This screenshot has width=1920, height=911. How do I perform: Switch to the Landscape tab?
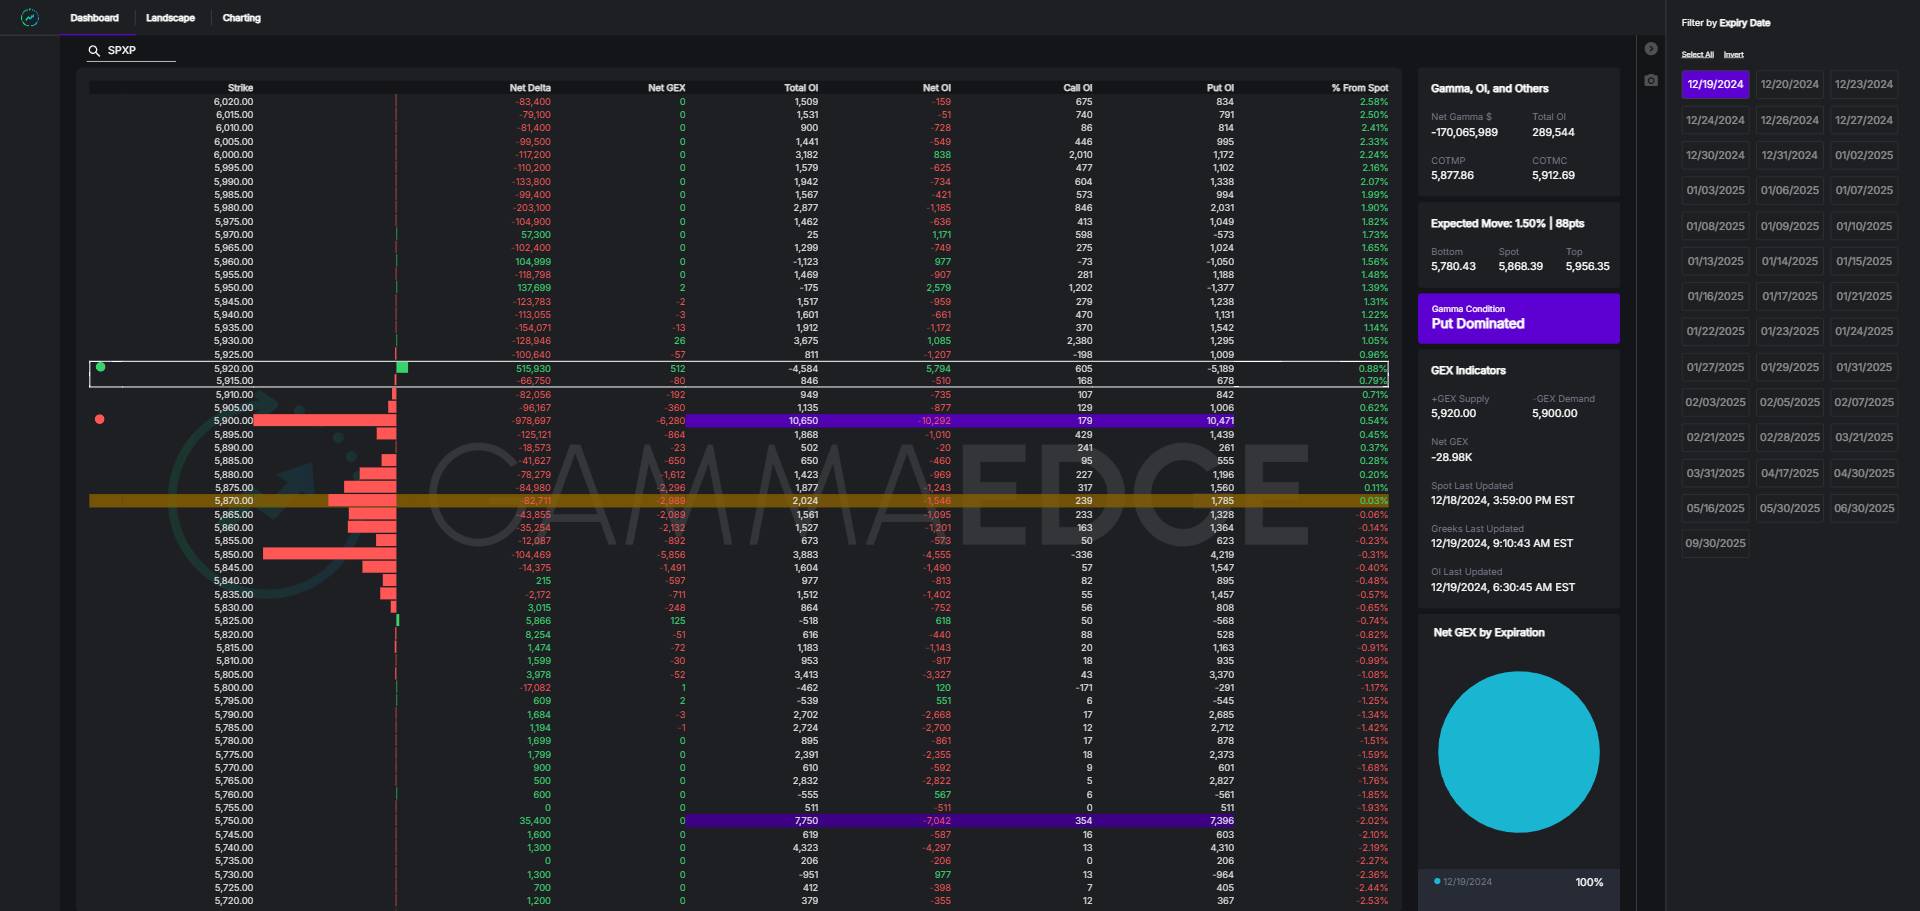point(170,18)
